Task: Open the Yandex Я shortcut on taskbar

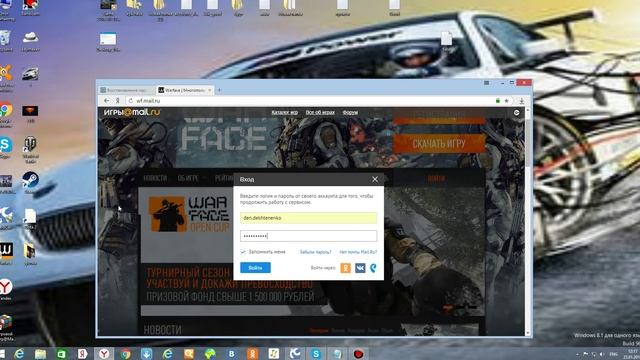Action: coord(82,354)
